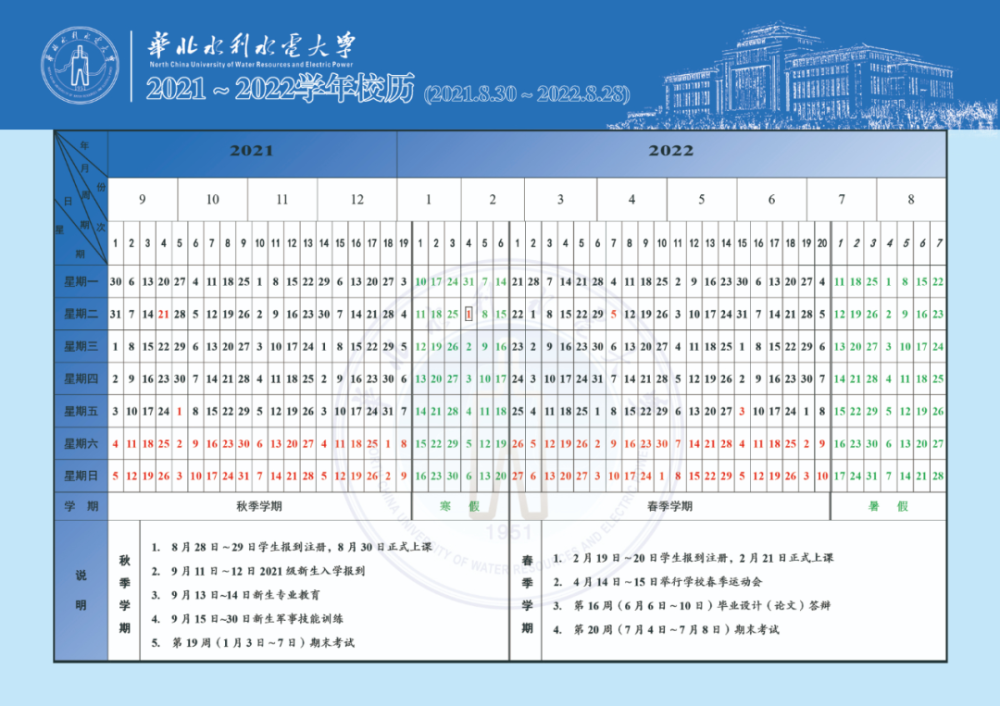Click the red 21 in the 星期二 row
This screenshot has width=1000, height=706.
[x=163, y=314]
